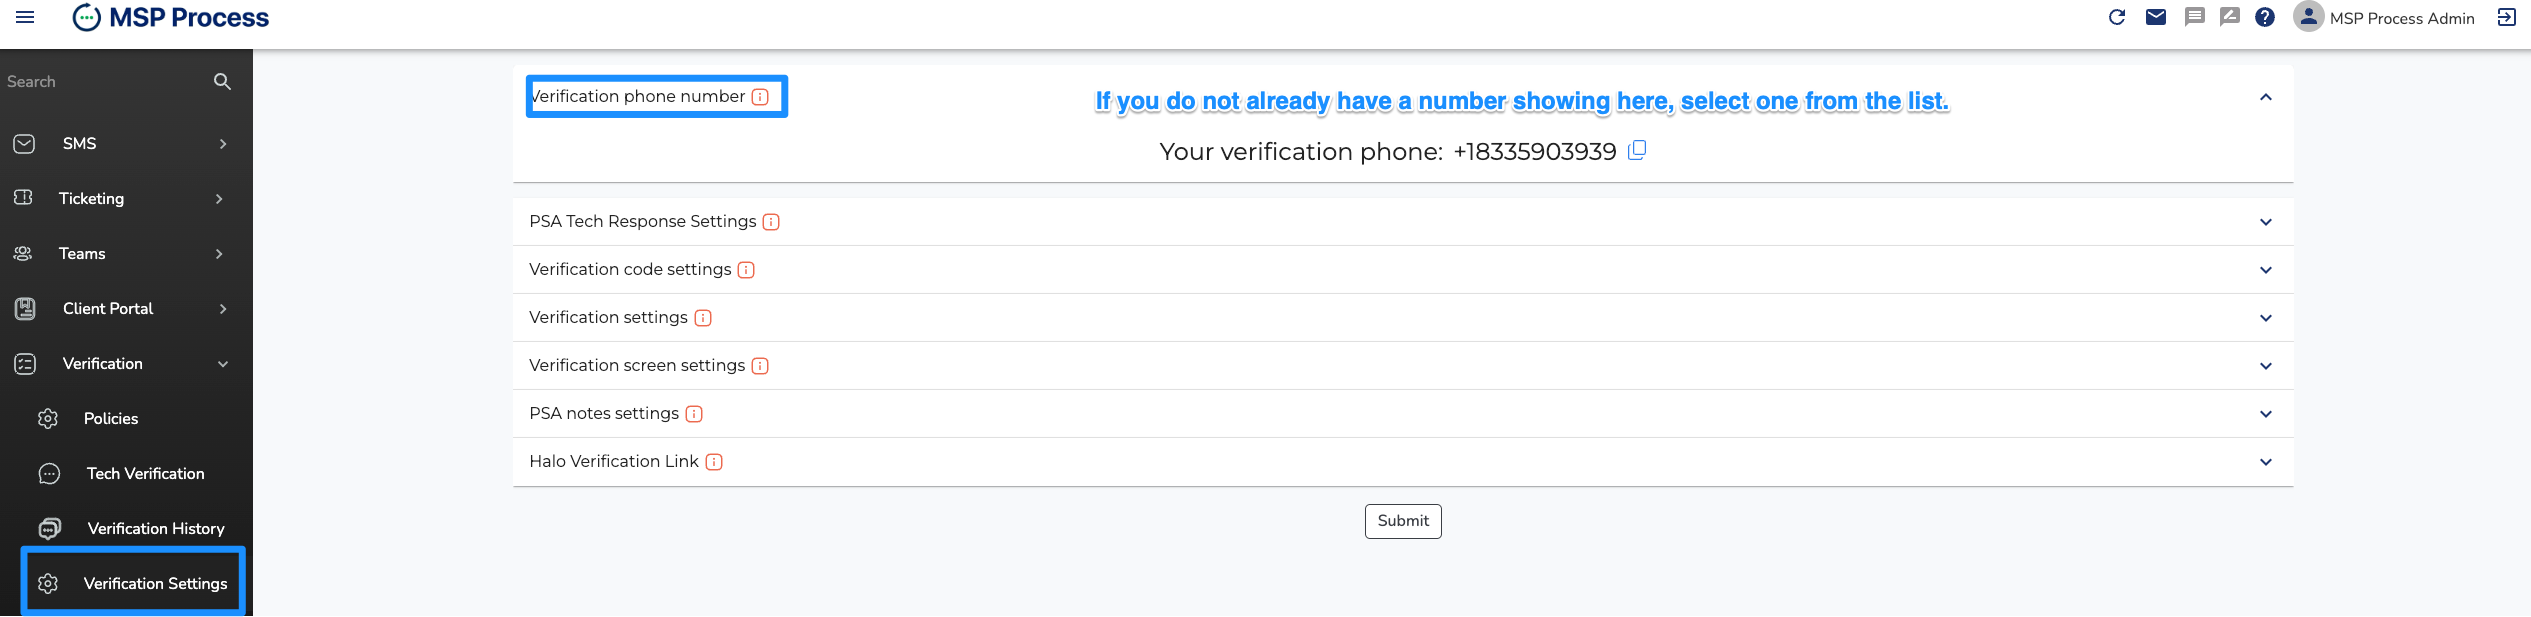The height and width of the screenshot is (617, 2531).
Task: Click the logout icon beside MSP Process Admin
Action: coord(2506,17)
